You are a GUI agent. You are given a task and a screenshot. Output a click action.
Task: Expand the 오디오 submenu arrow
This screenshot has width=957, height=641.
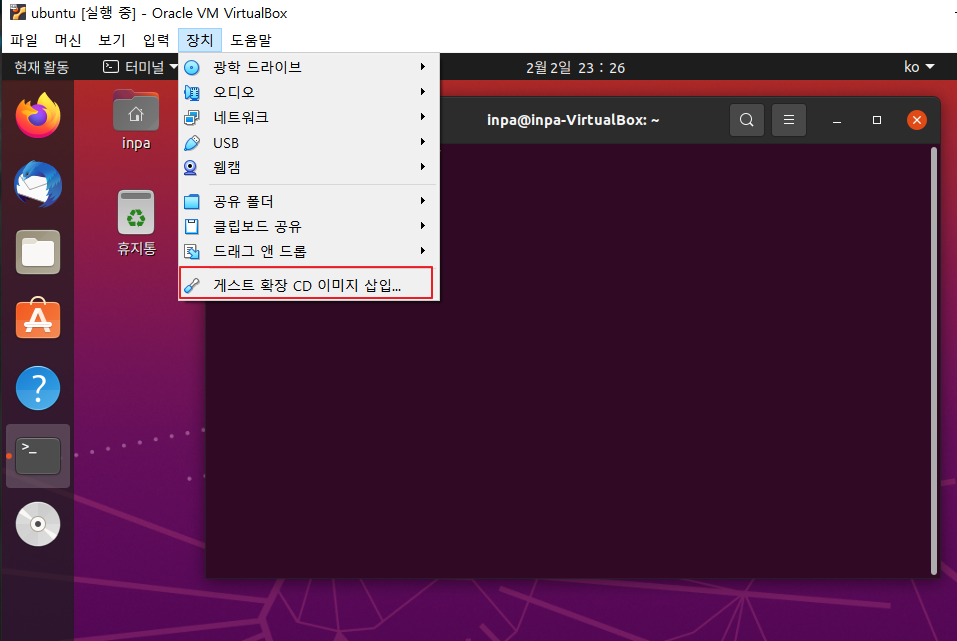[422, 92]
